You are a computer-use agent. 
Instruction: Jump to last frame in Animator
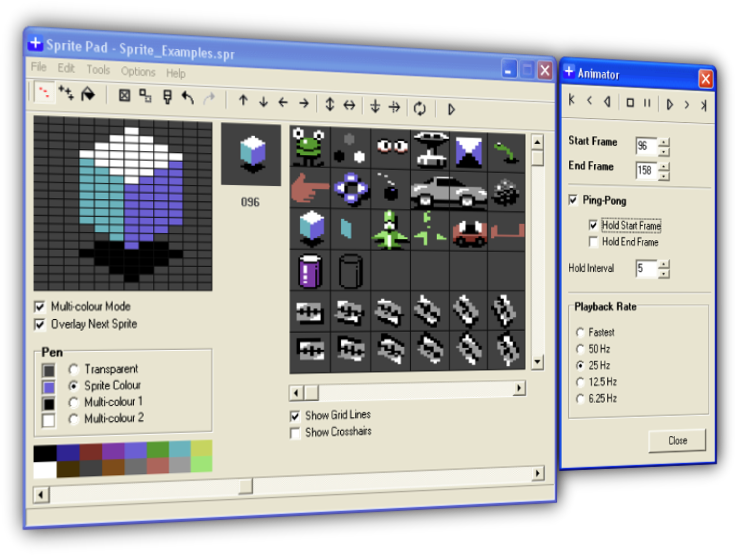click(x=704, y=105)
